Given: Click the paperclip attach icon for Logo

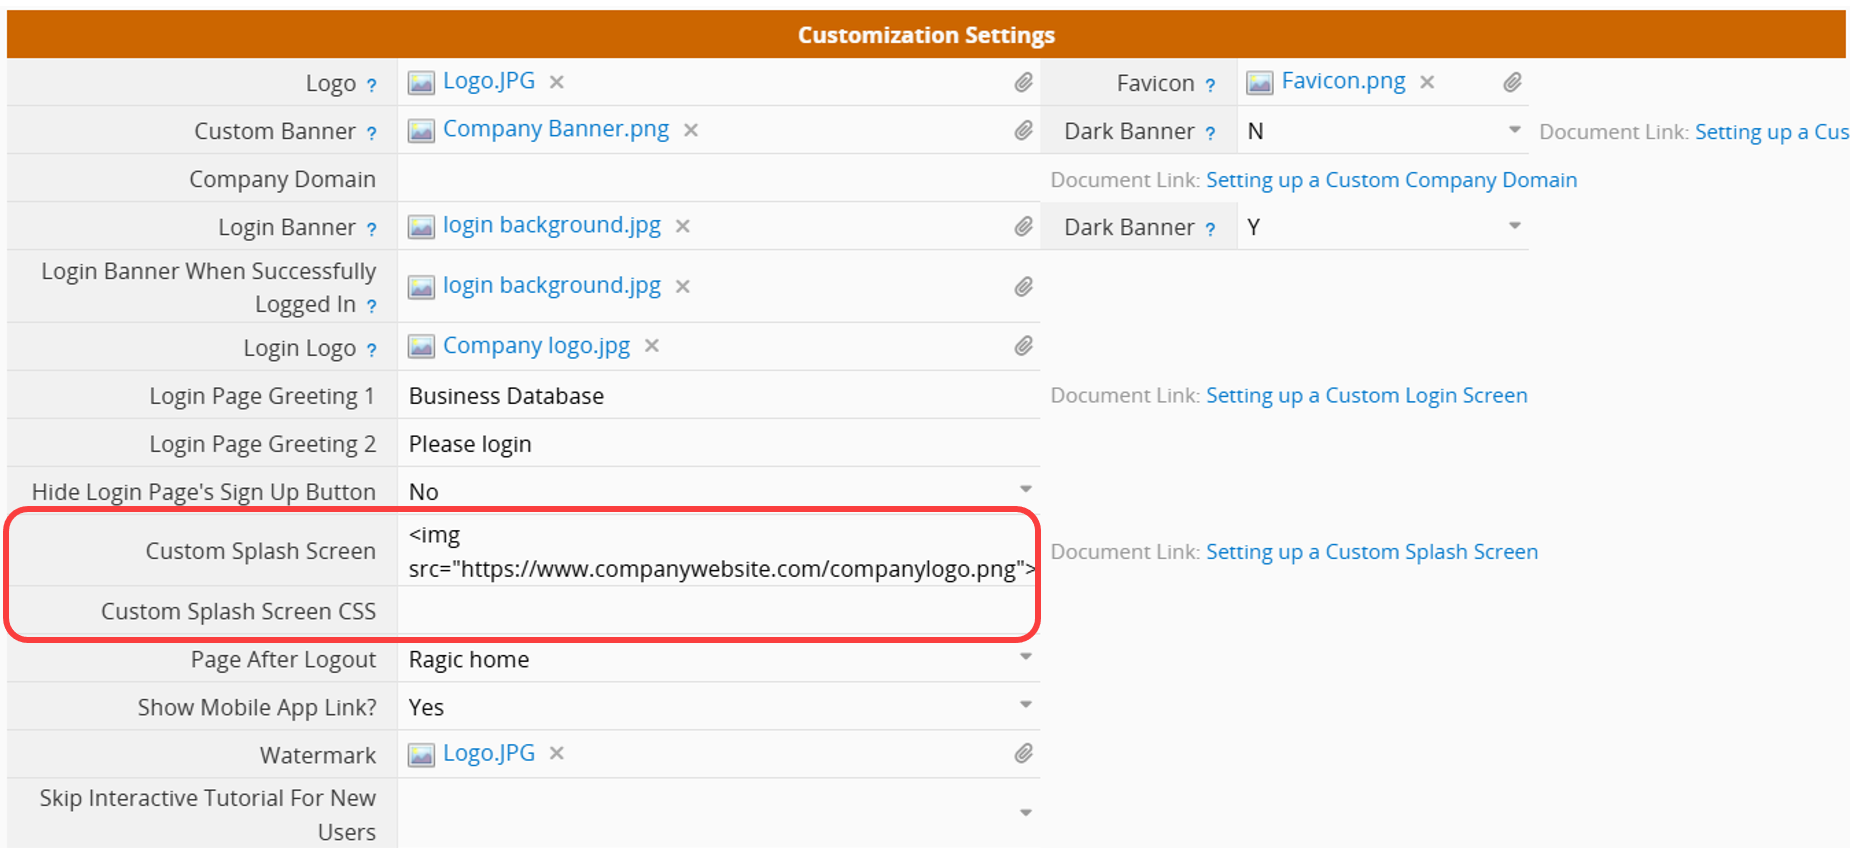Looking at the screenshot, I should tap(1023, 83).
